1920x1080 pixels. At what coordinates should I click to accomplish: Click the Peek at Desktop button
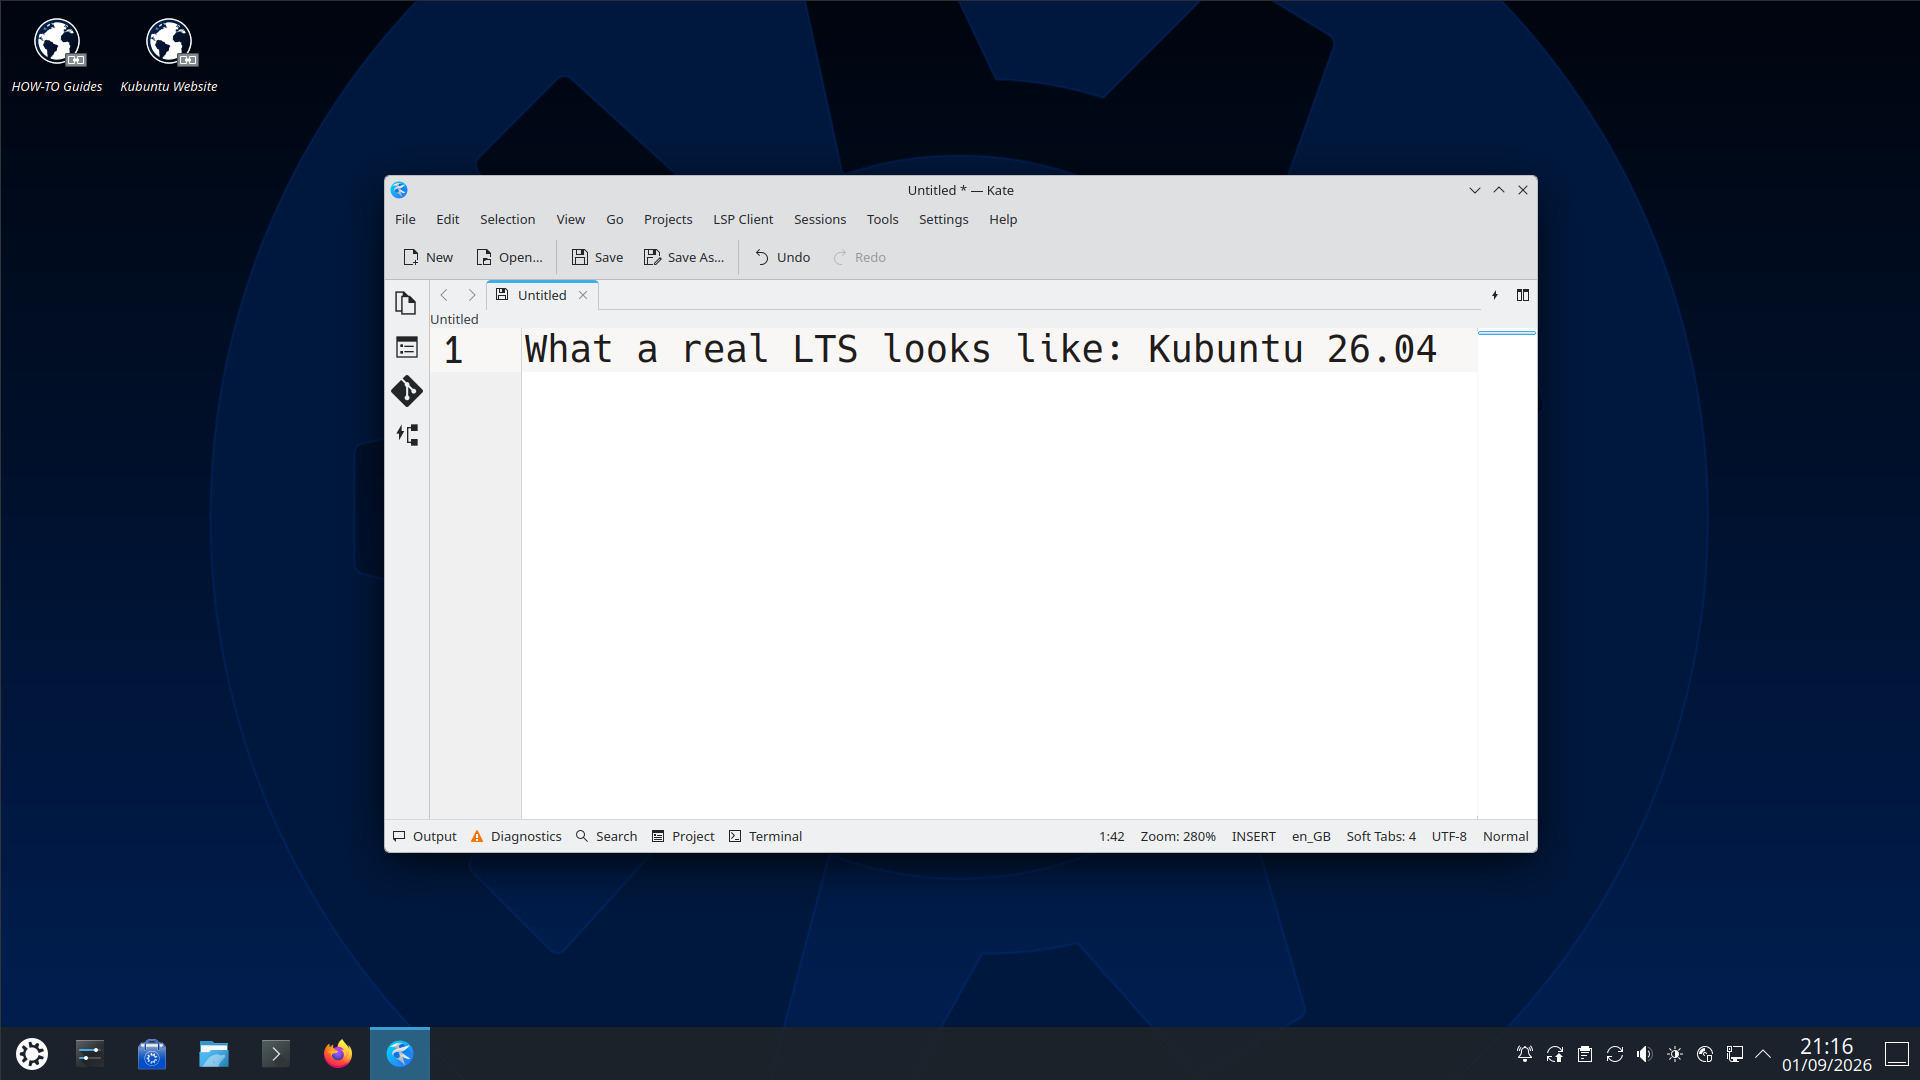[x=1897, y=1054]
